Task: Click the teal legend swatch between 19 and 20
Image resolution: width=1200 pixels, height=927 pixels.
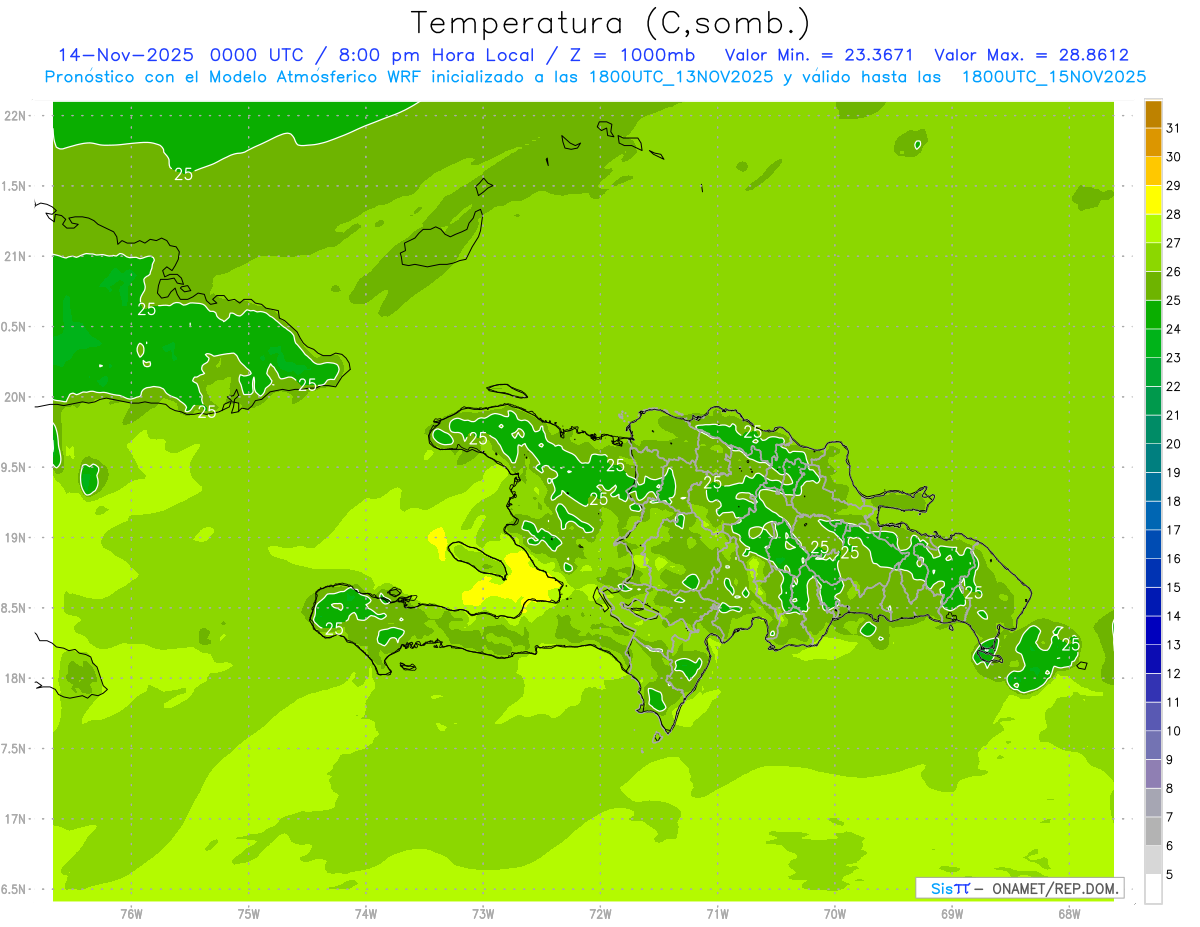Action: [x=1153, y=458]
